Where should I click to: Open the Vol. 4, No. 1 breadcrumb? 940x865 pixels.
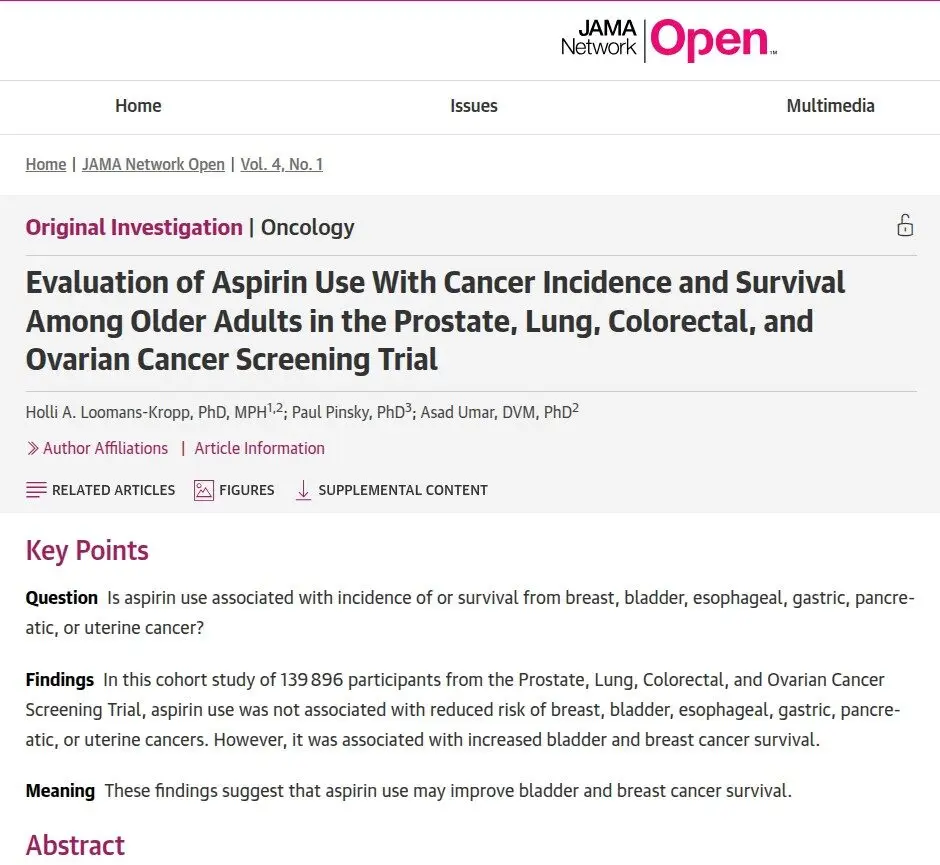point(282,164)
